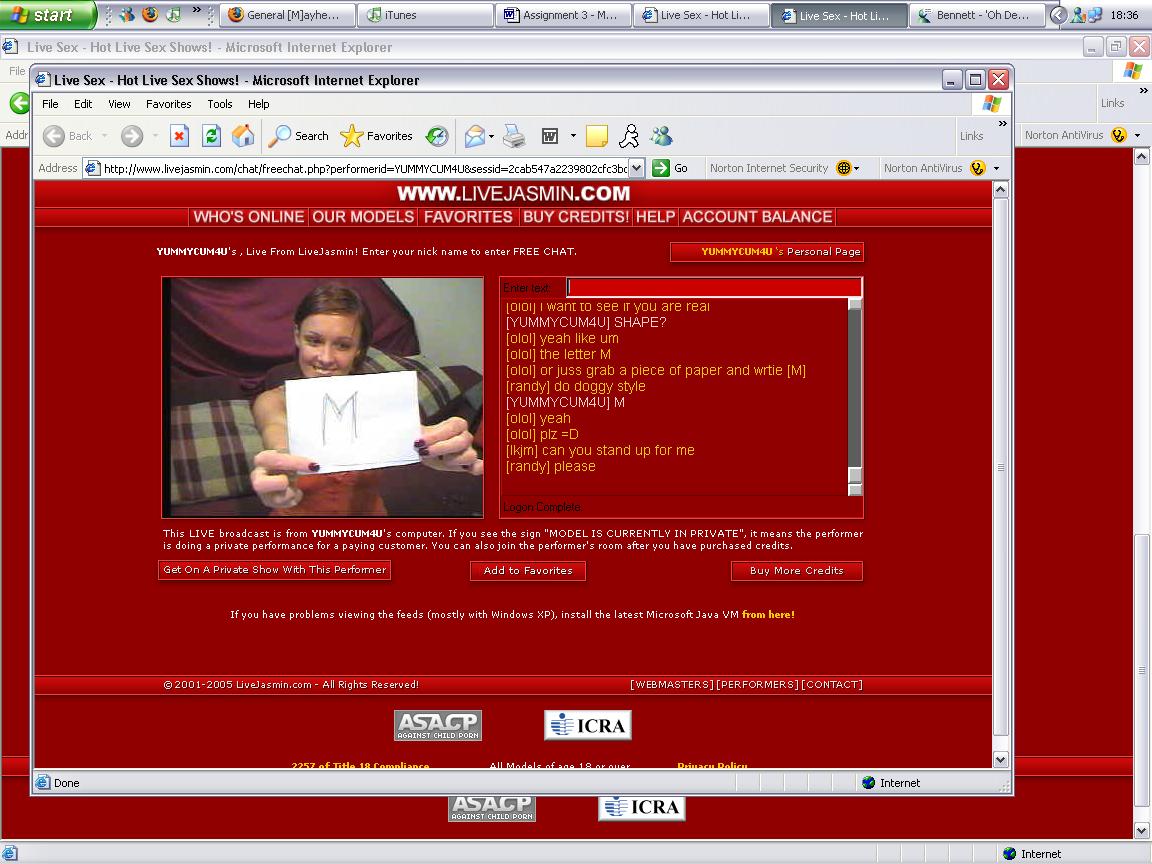Expand the Links toolbar chevron in front window

point(1002,124)
